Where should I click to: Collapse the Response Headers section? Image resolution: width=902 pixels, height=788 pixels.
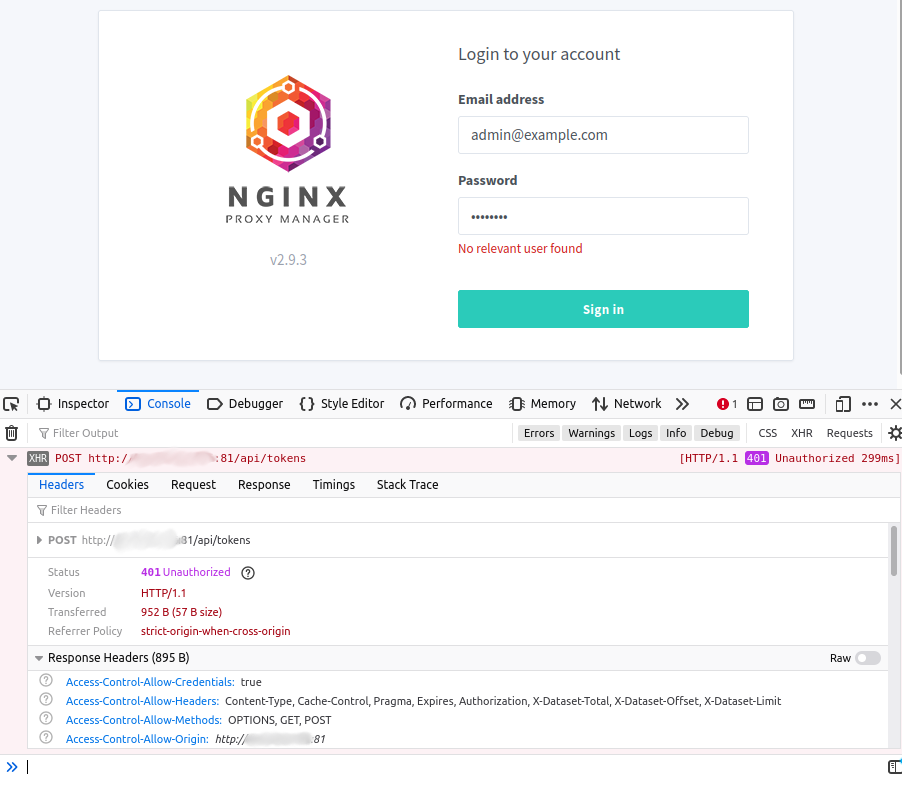pos(38,658)
